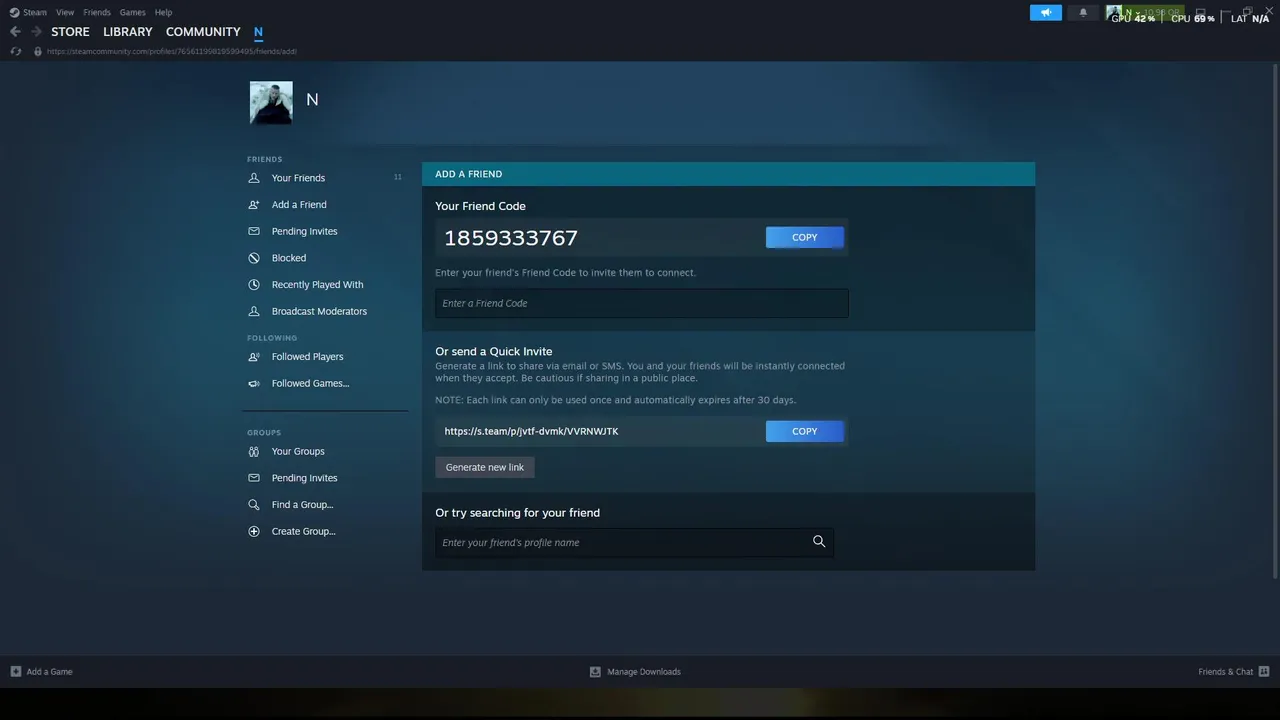Open the Steam menu
The height and width of the screenshot is (720, 1280).
[x=29, y=12]
